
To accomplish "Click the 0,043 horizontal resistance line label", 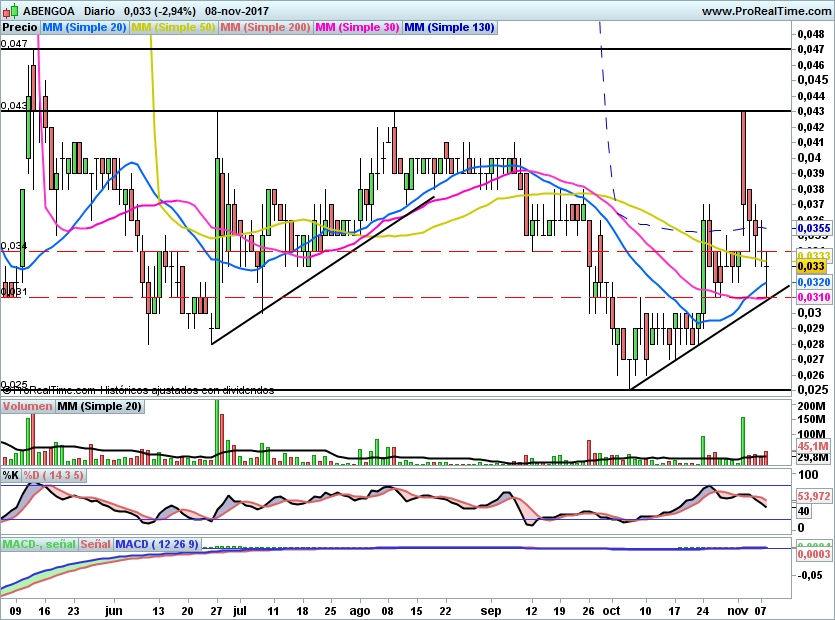I will [x=14, y=105].
